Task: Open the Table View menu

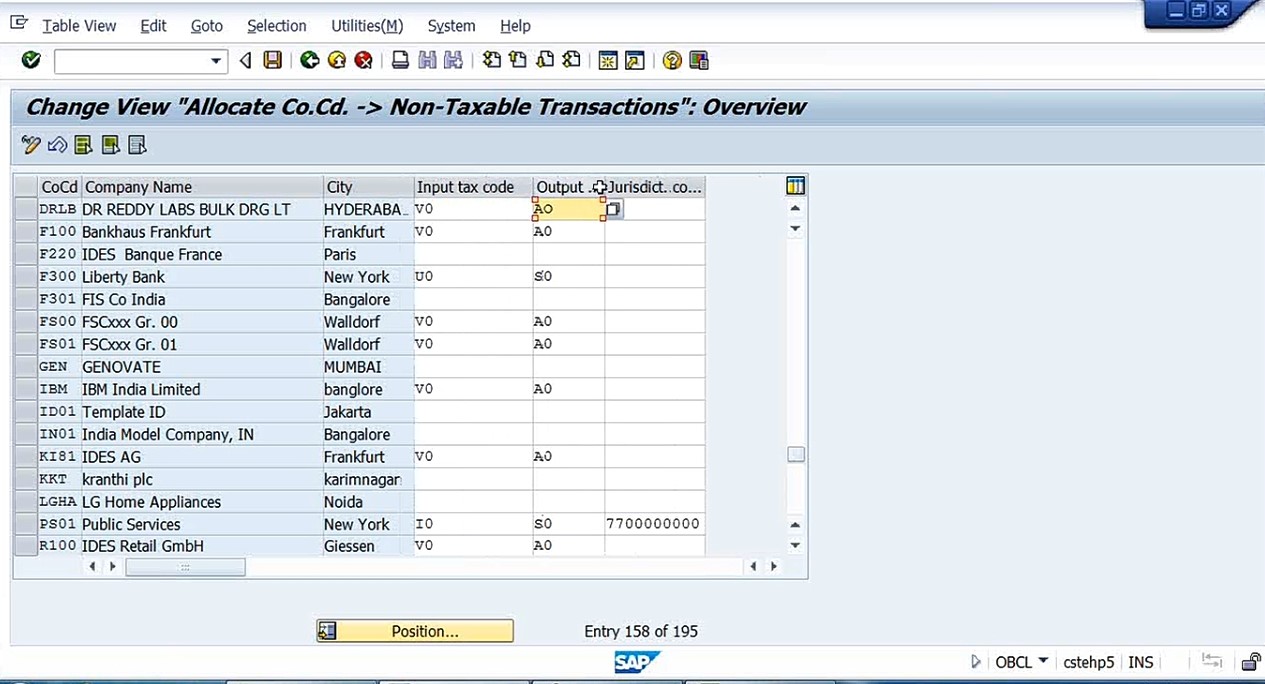Action: pos(79,26)
